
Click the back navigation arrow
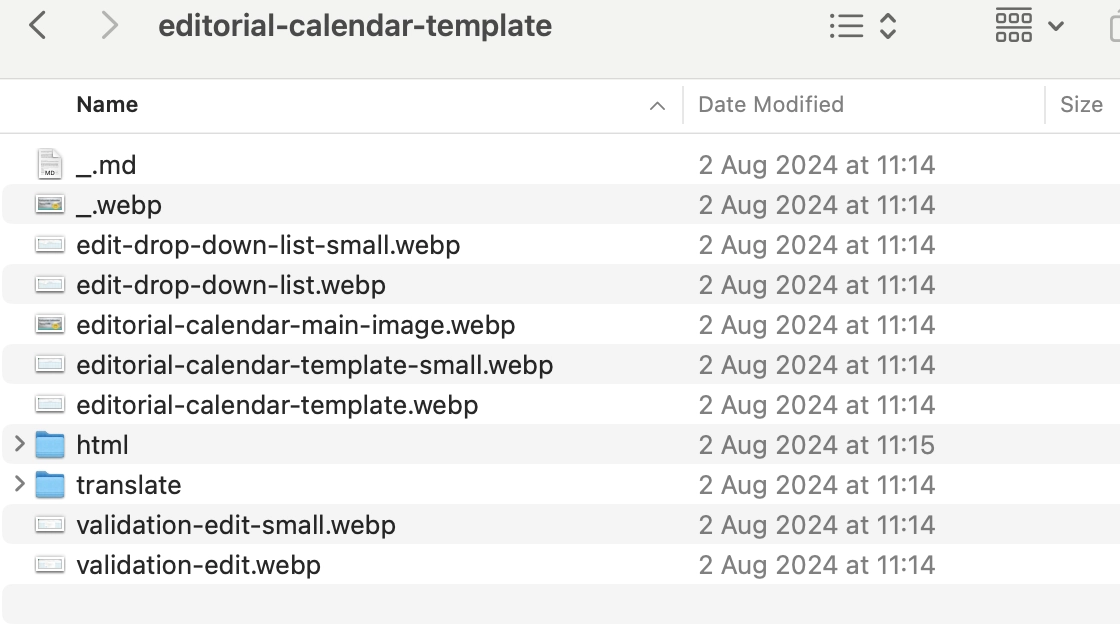38,26
